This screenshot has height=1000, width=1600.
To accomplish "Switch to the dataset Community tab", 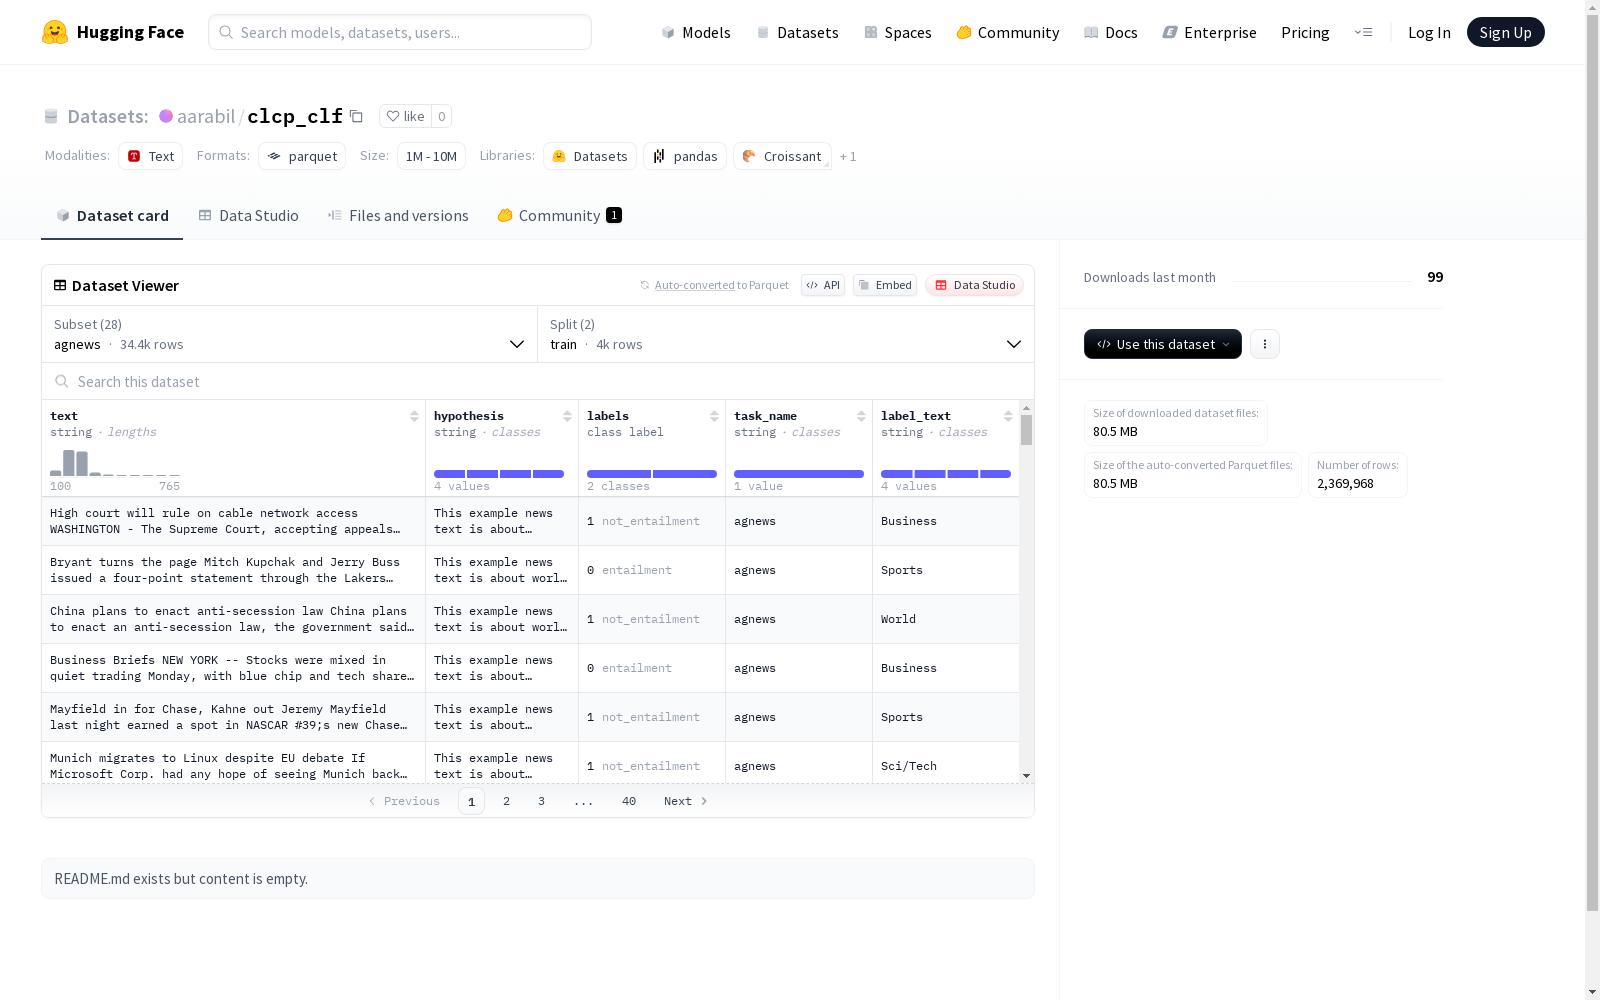I will (x=560, y=216).
